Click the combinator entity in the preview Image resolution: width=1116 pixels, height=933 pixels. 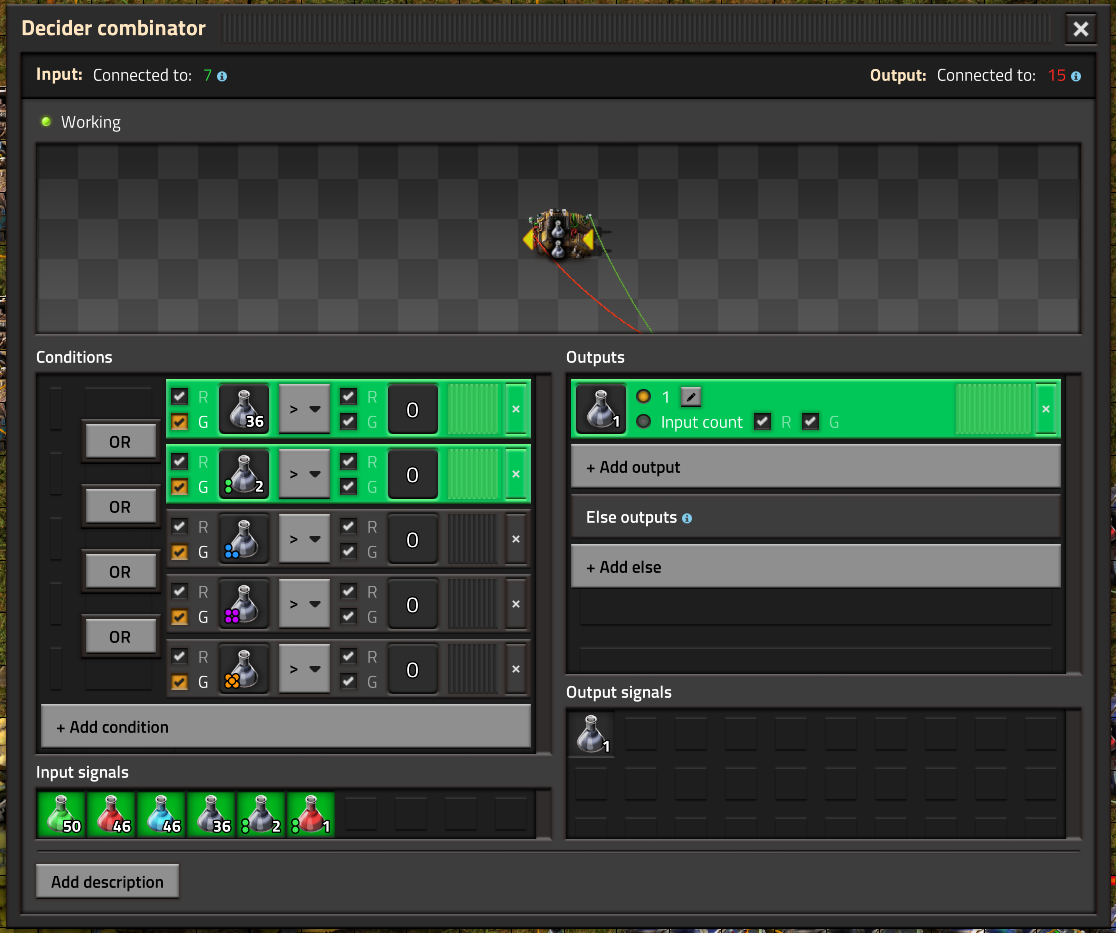[559, 234]
